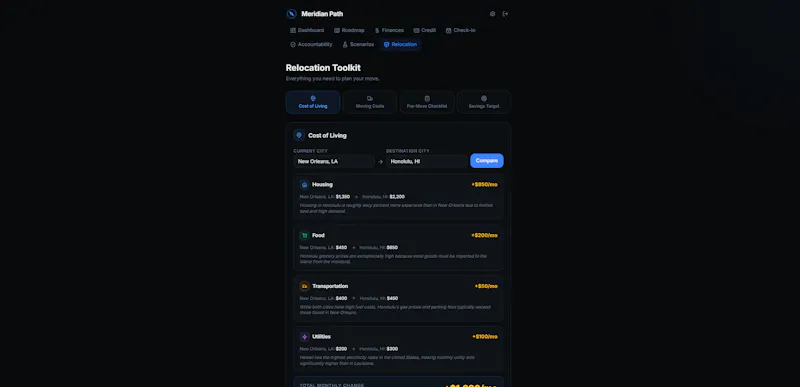Open the Dashboard nav item
The height and width of the screenshot is (387, 800).
pos(307,30)
